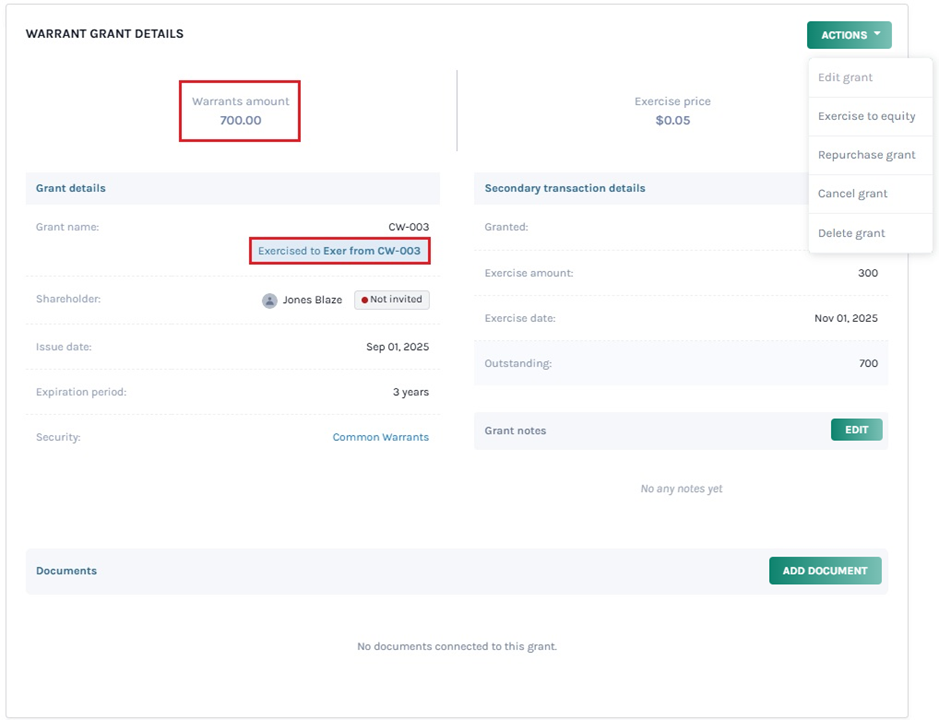Select the Exercise price value $0.05

pos(672,120)
